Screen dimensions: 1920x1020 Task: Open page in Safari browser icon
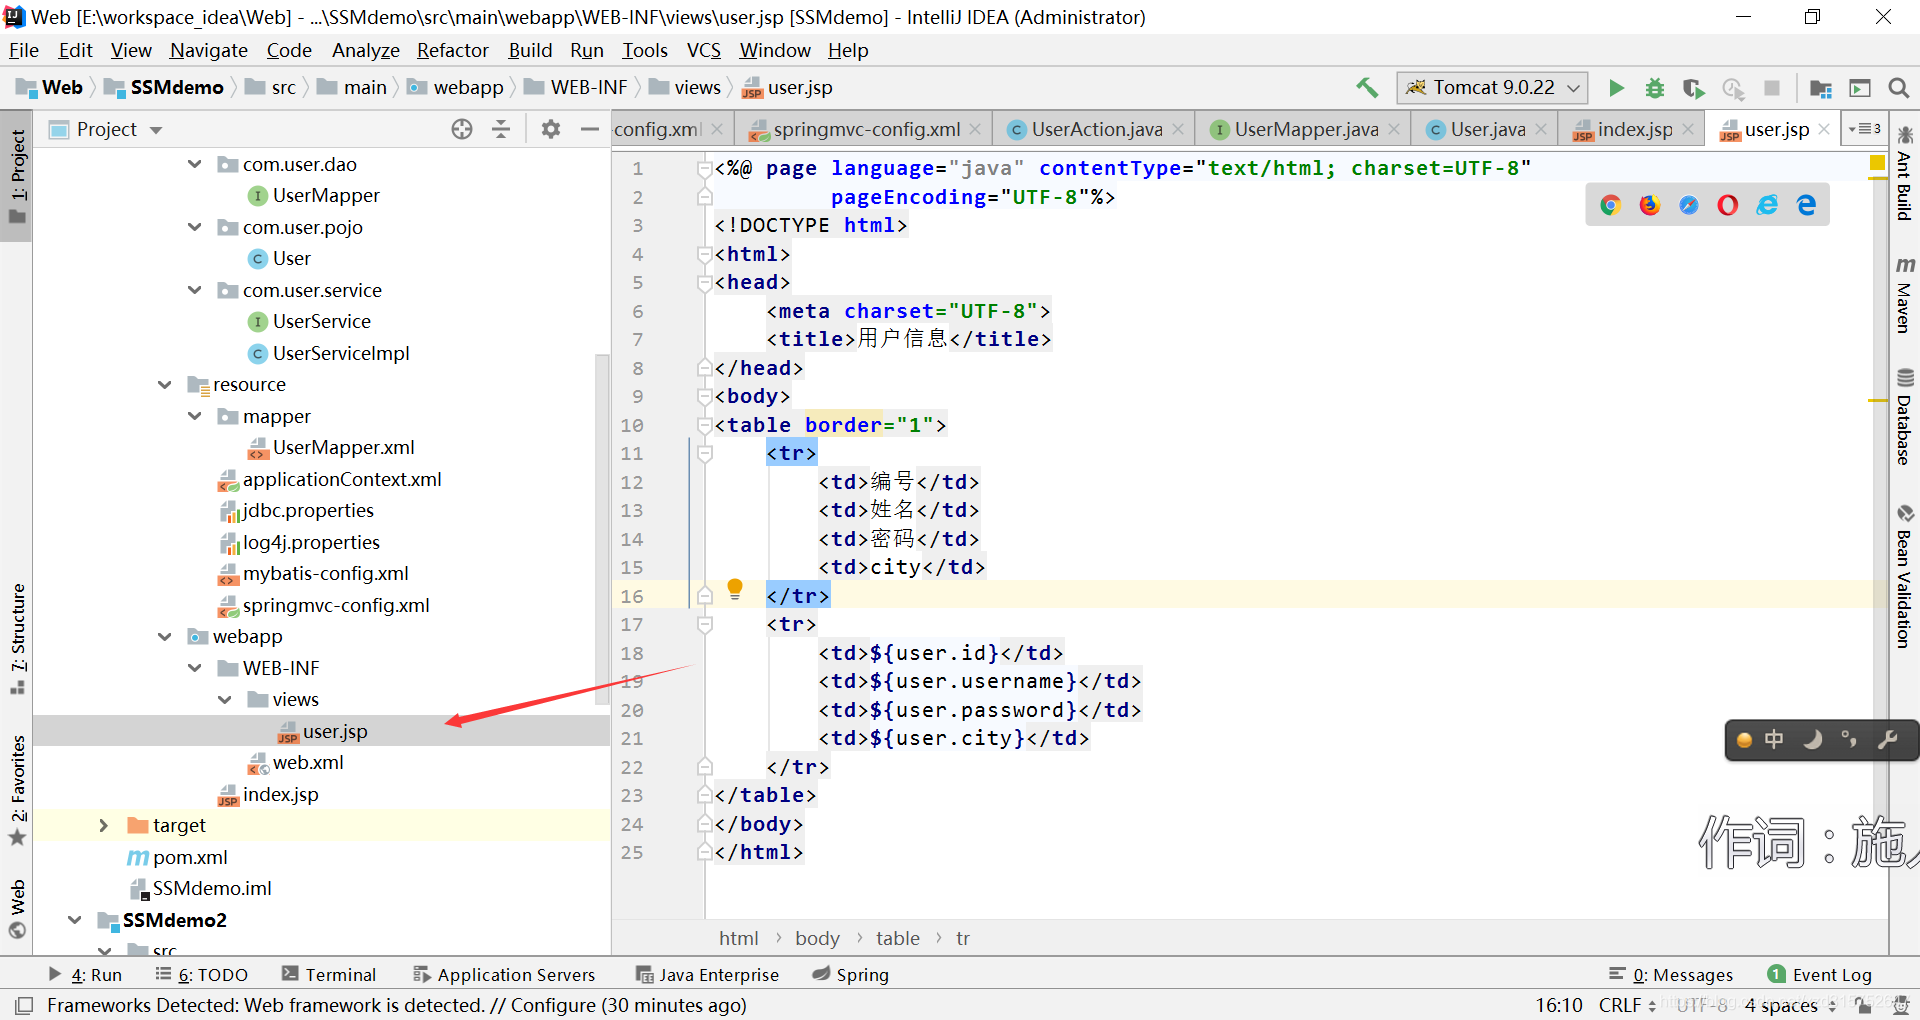click(x=1689, y=205)
